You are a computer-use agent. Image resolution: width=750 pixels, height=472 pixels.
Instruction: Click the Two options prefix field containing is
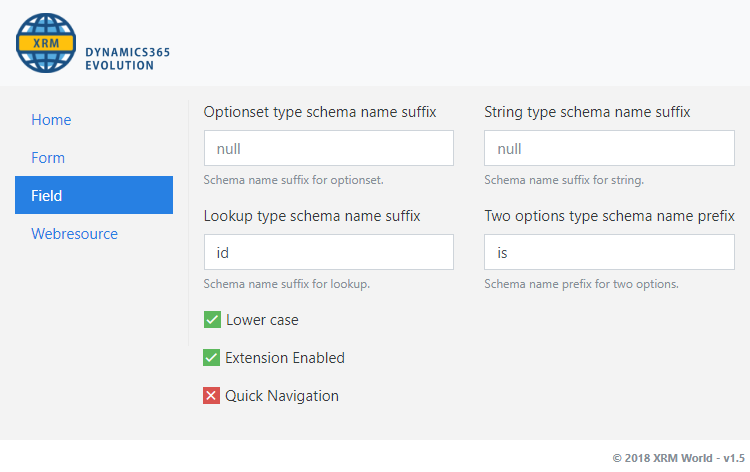tap(609, 252)
